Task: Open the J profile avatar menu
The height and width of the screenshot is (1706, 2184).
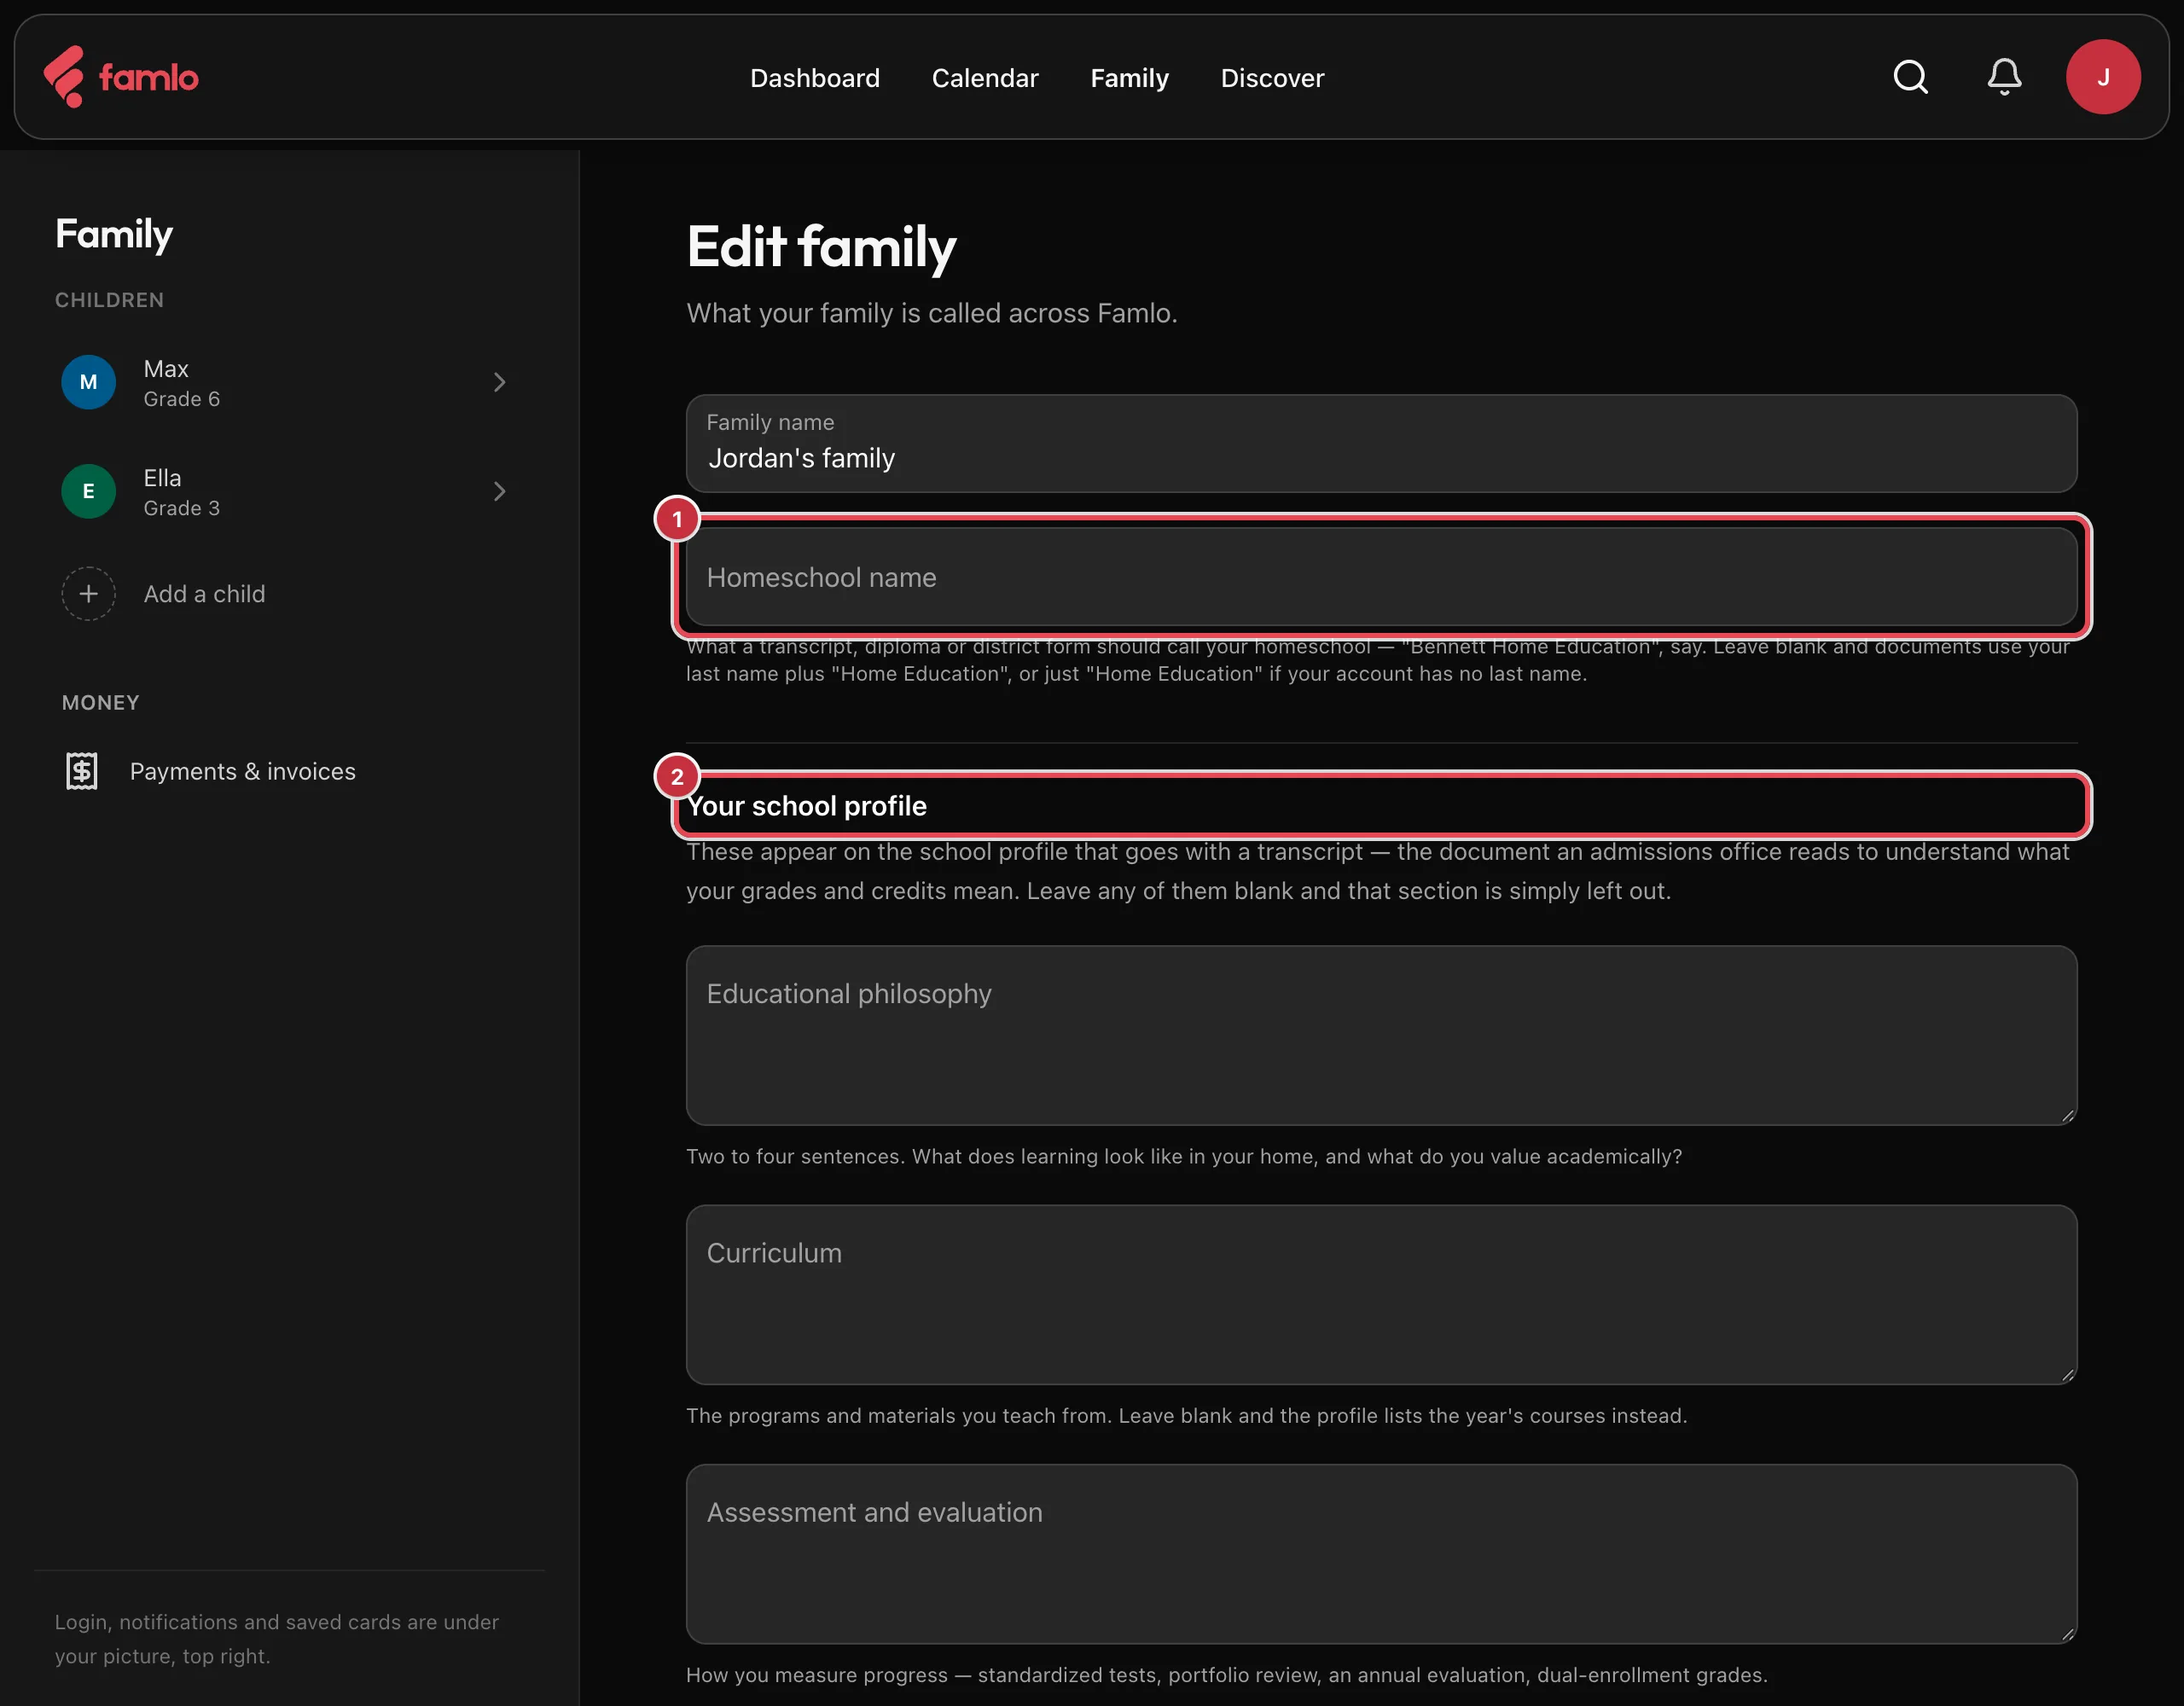Action: 2103,77
